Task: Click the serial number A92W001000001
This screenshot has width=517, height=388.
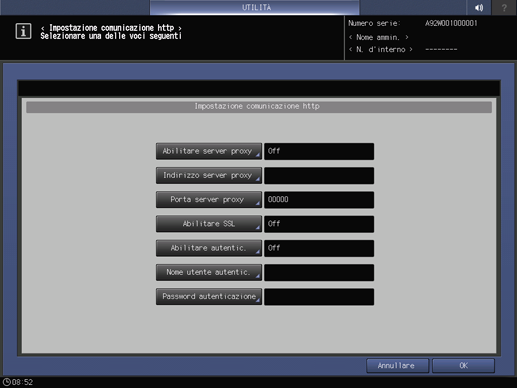Action: pos(451,23)
